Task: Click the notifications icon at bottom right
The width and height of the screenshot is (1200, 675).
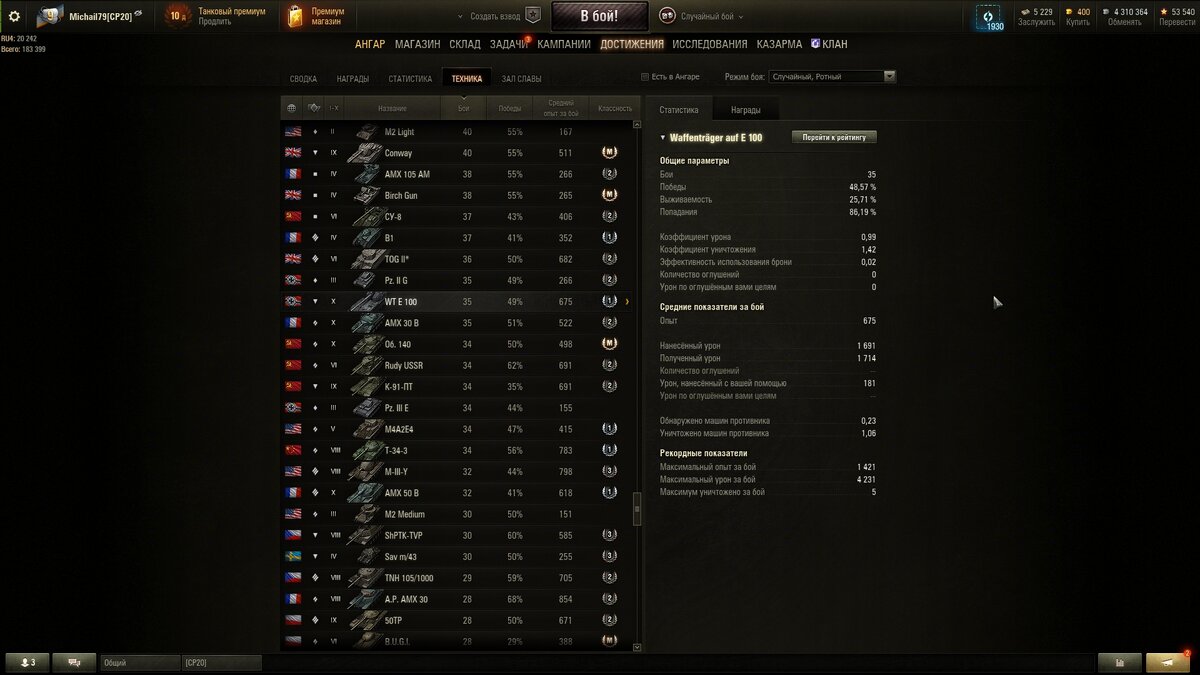Action: (1168, 662)
